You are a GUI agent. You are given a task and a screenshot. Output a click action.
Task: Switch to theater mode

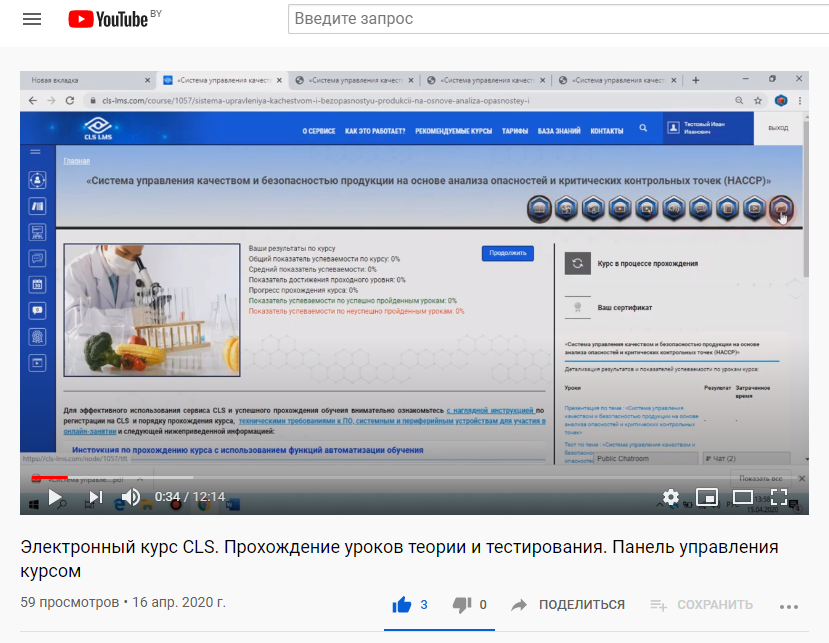click(743, 497)
